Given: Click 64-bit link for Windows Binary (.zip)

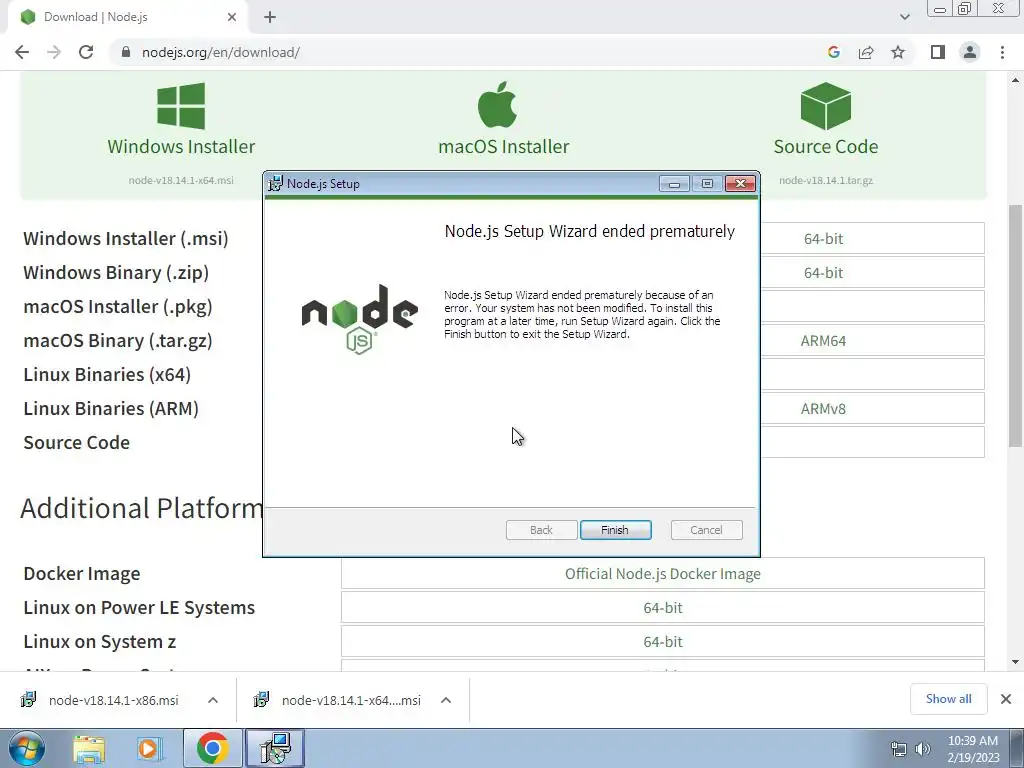Looking at the screenshot, I should [x=823, y=272].
